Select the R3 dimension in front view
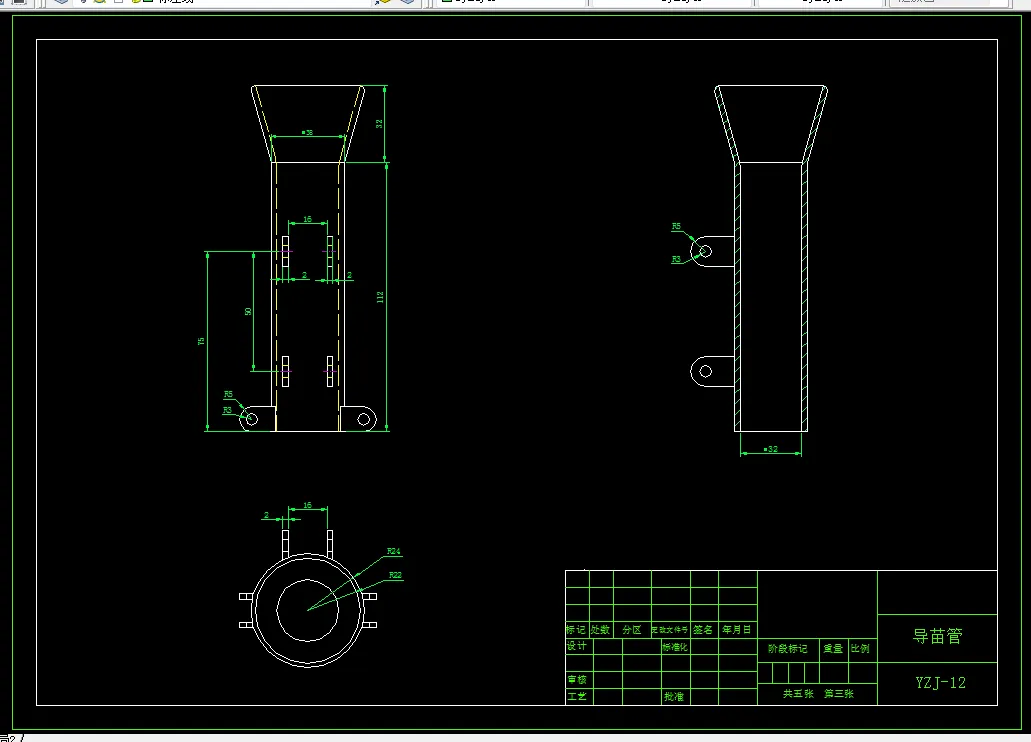 228,410
